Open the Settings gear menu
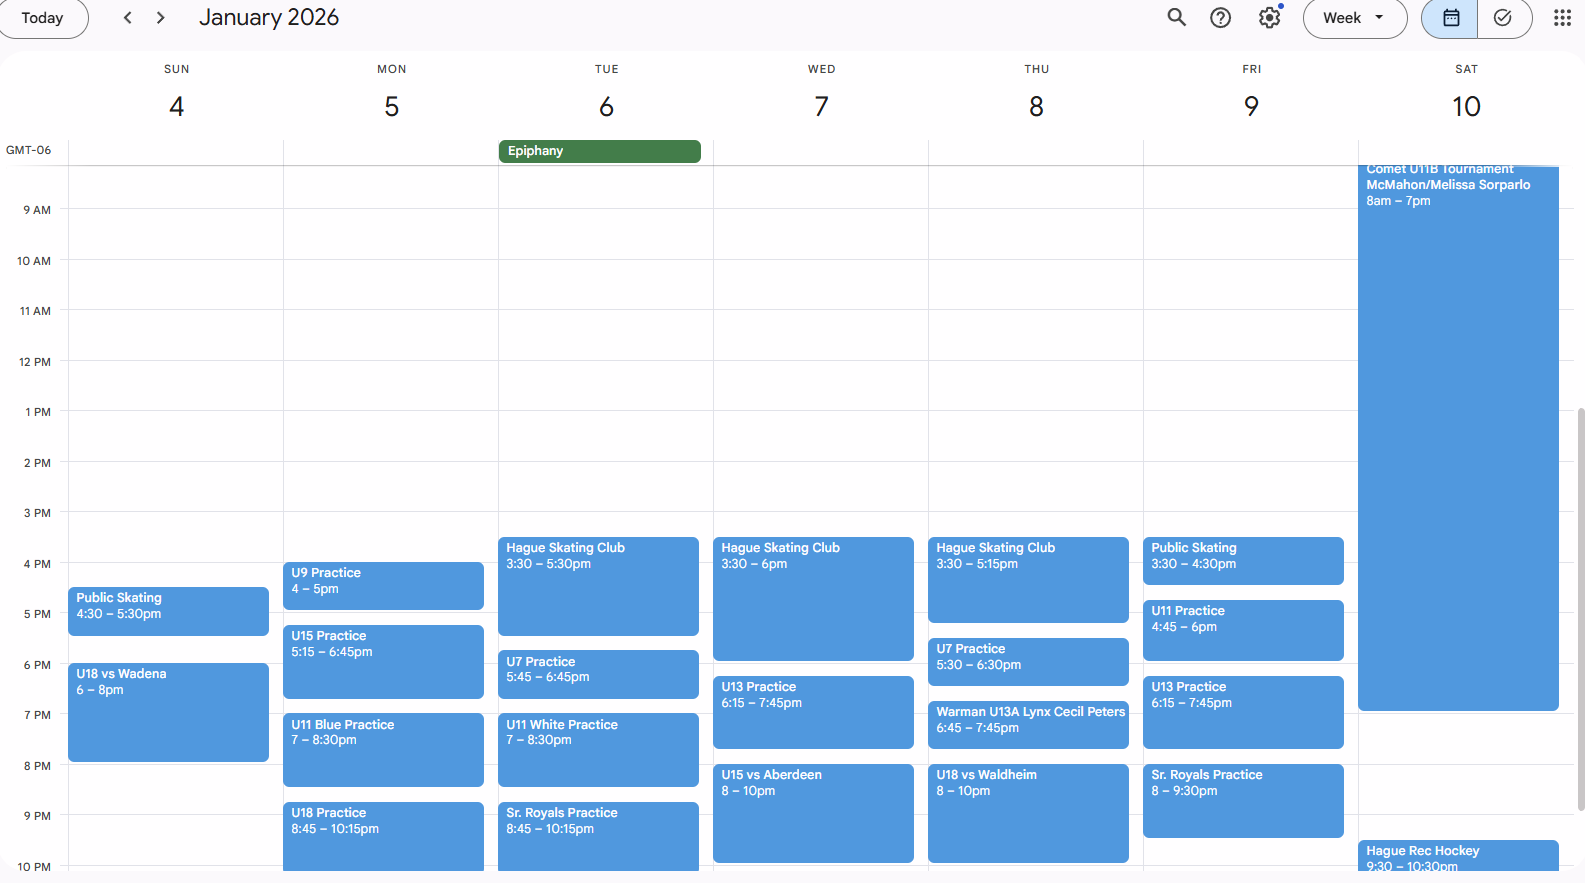Viewport: 1585px width, 883px height. (1269, 18)
